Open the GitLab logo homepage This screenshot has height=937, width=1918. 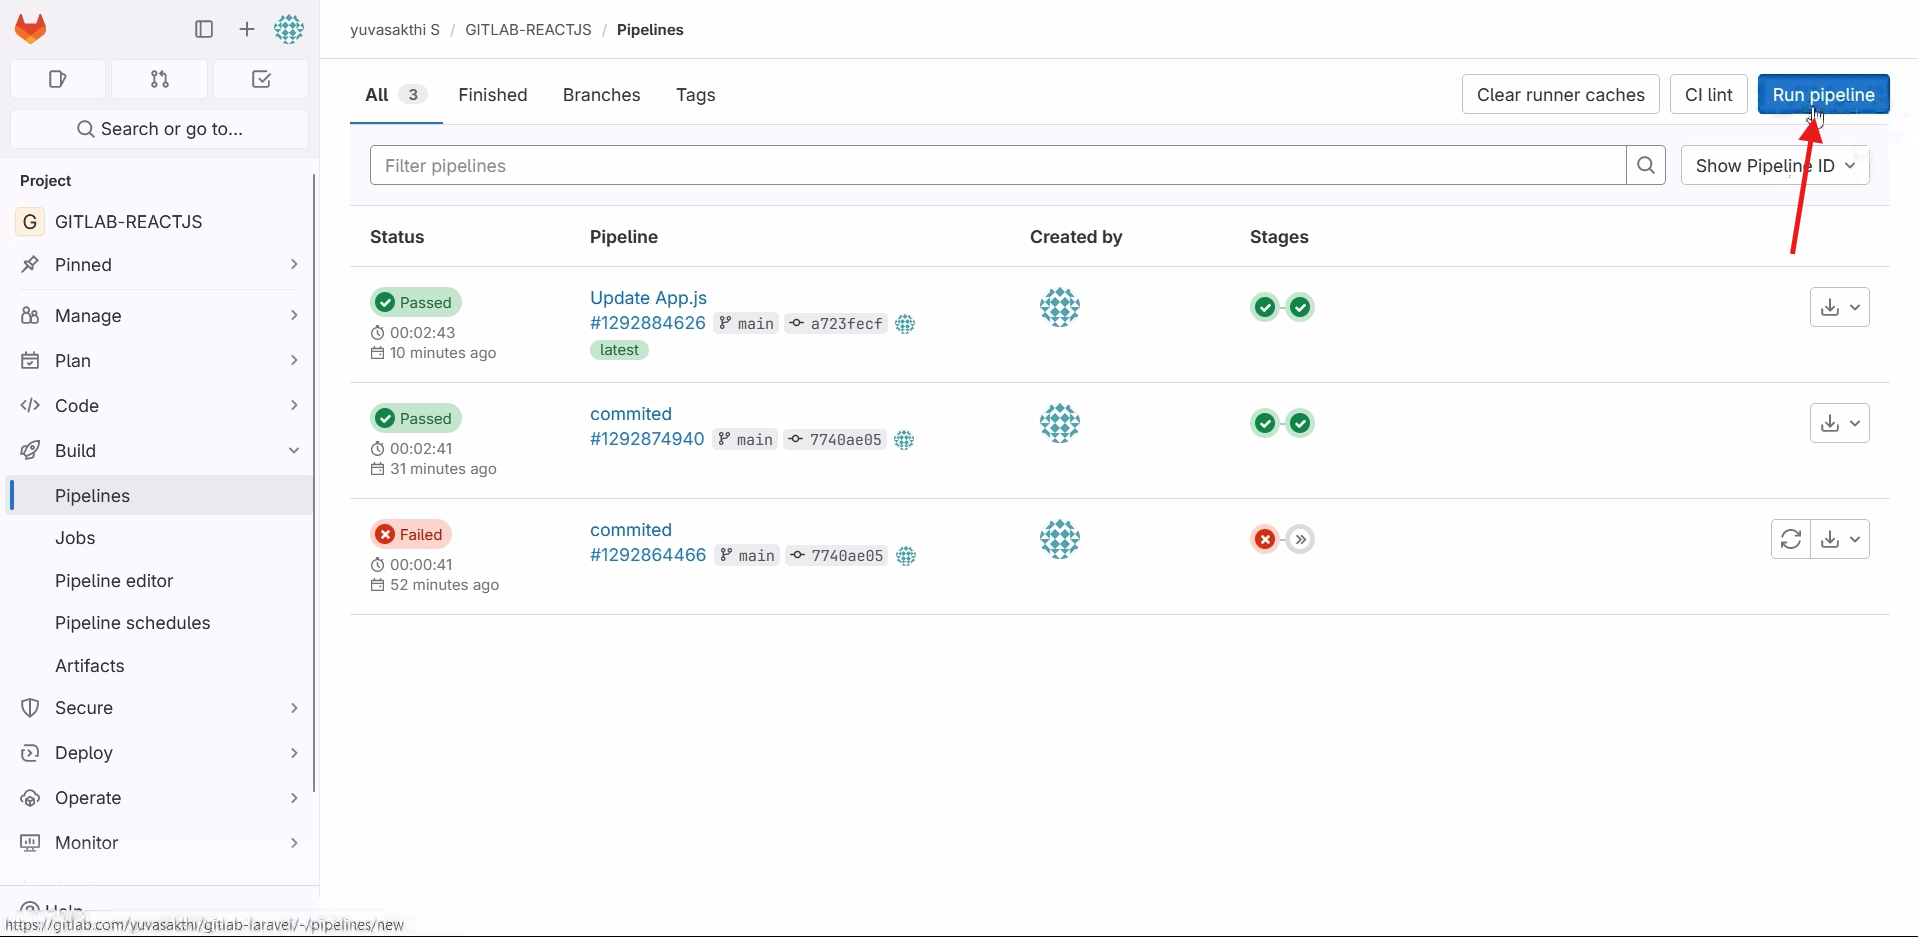click(x=31, y=29)
